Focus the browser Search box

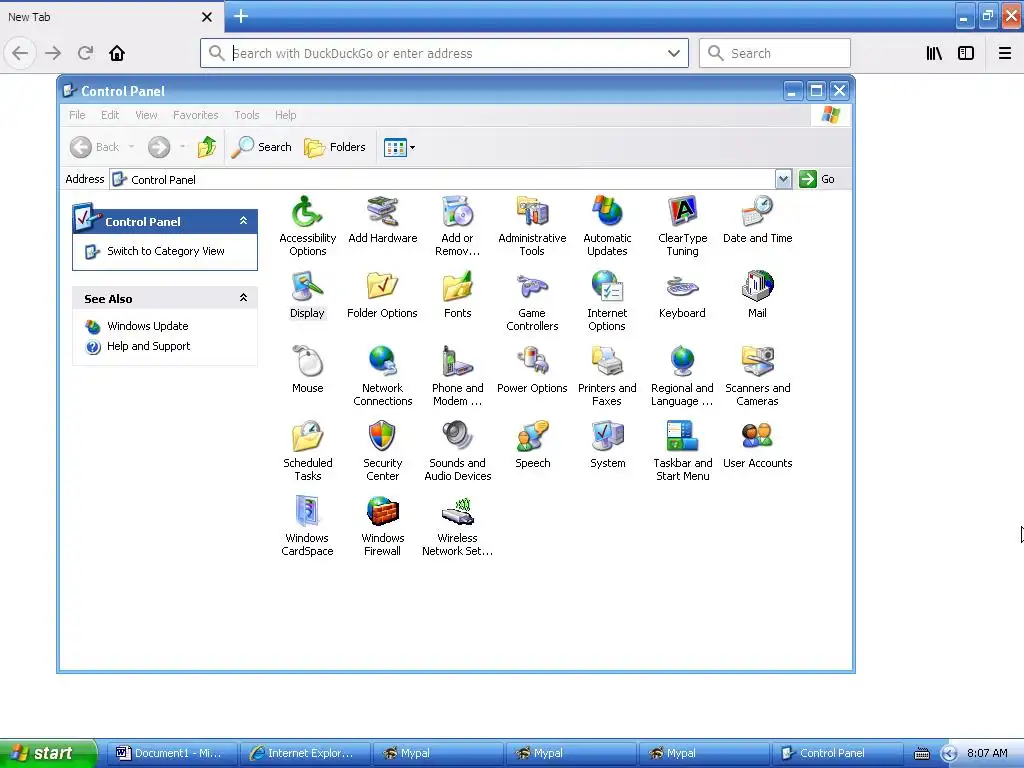click(775, 54)
